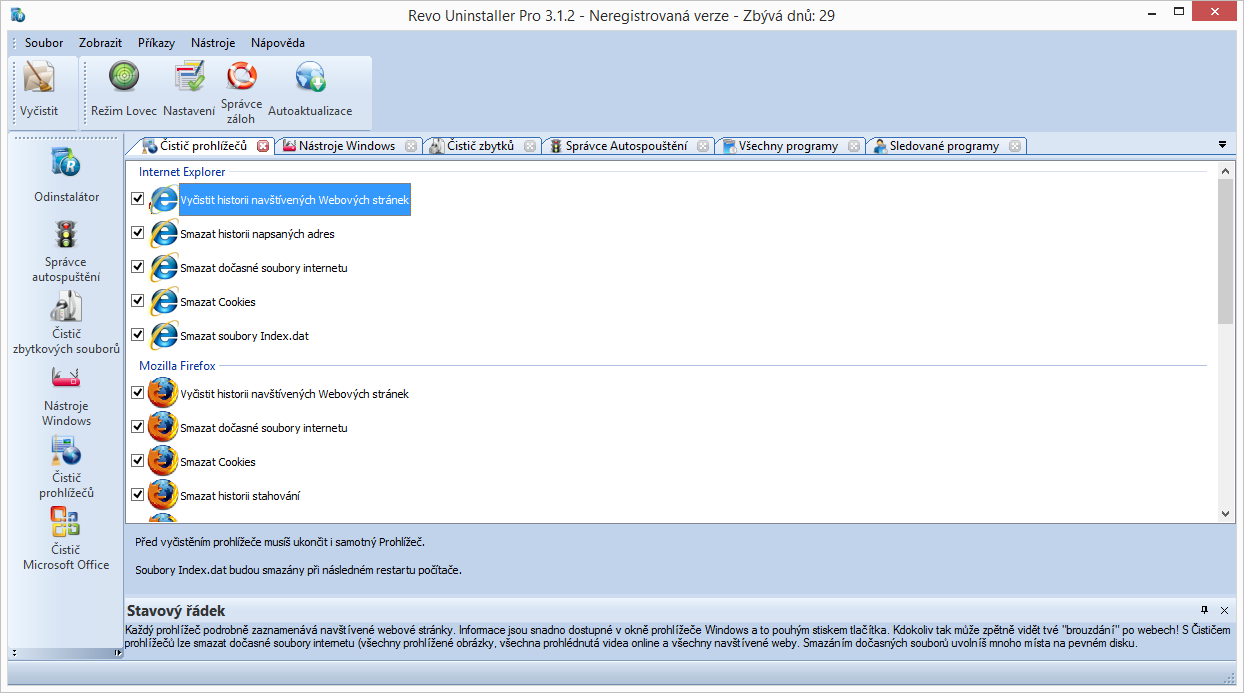Image resolution: width=1244 pixels, height=693 pixels.
Task: Uncheck Smazat historii stahování
Action: (x=138, y=495)
